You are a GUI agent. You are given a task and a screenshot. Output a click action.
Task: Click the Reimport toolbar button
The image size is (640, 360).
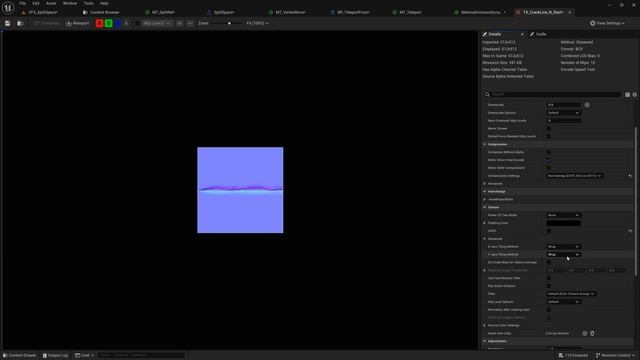click(77, 23)
